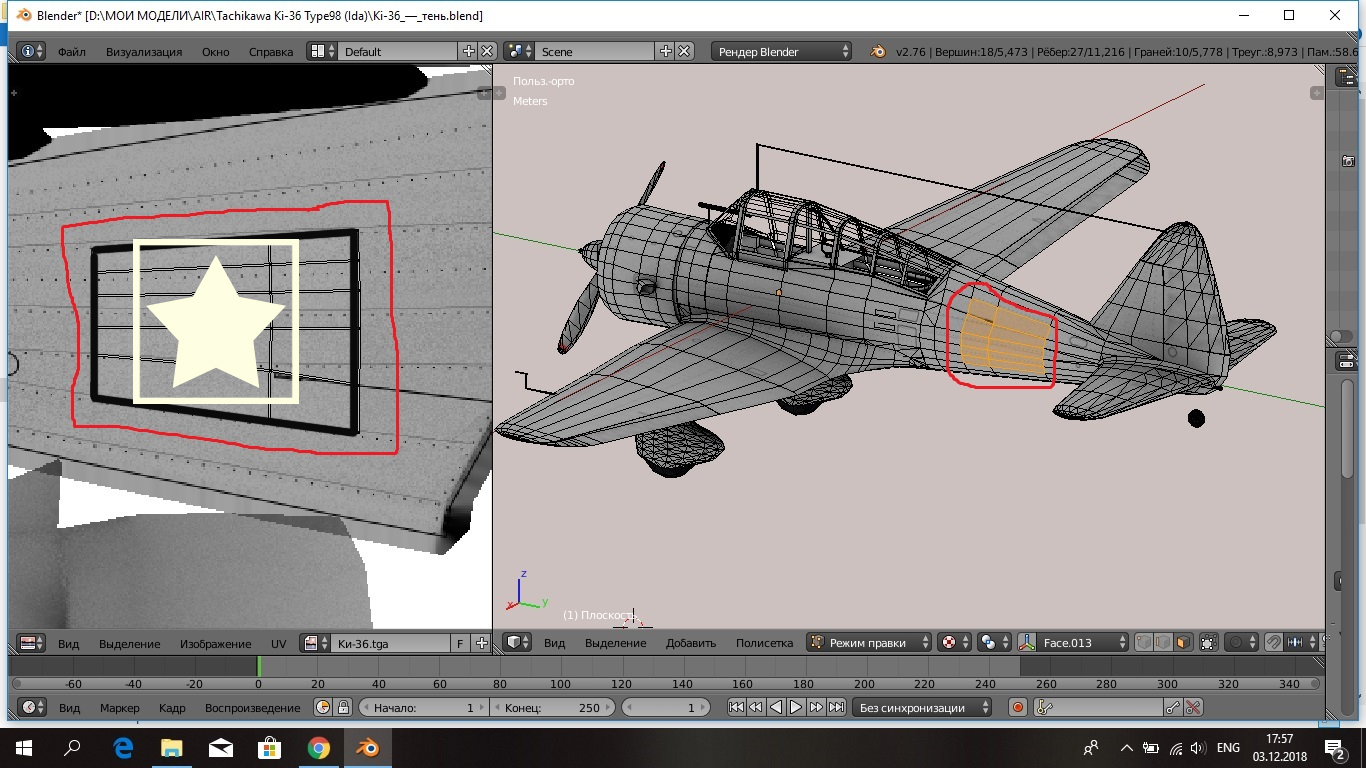
Task: Toggle automatic keyframe record button
Action: (x=1018, y=707)
